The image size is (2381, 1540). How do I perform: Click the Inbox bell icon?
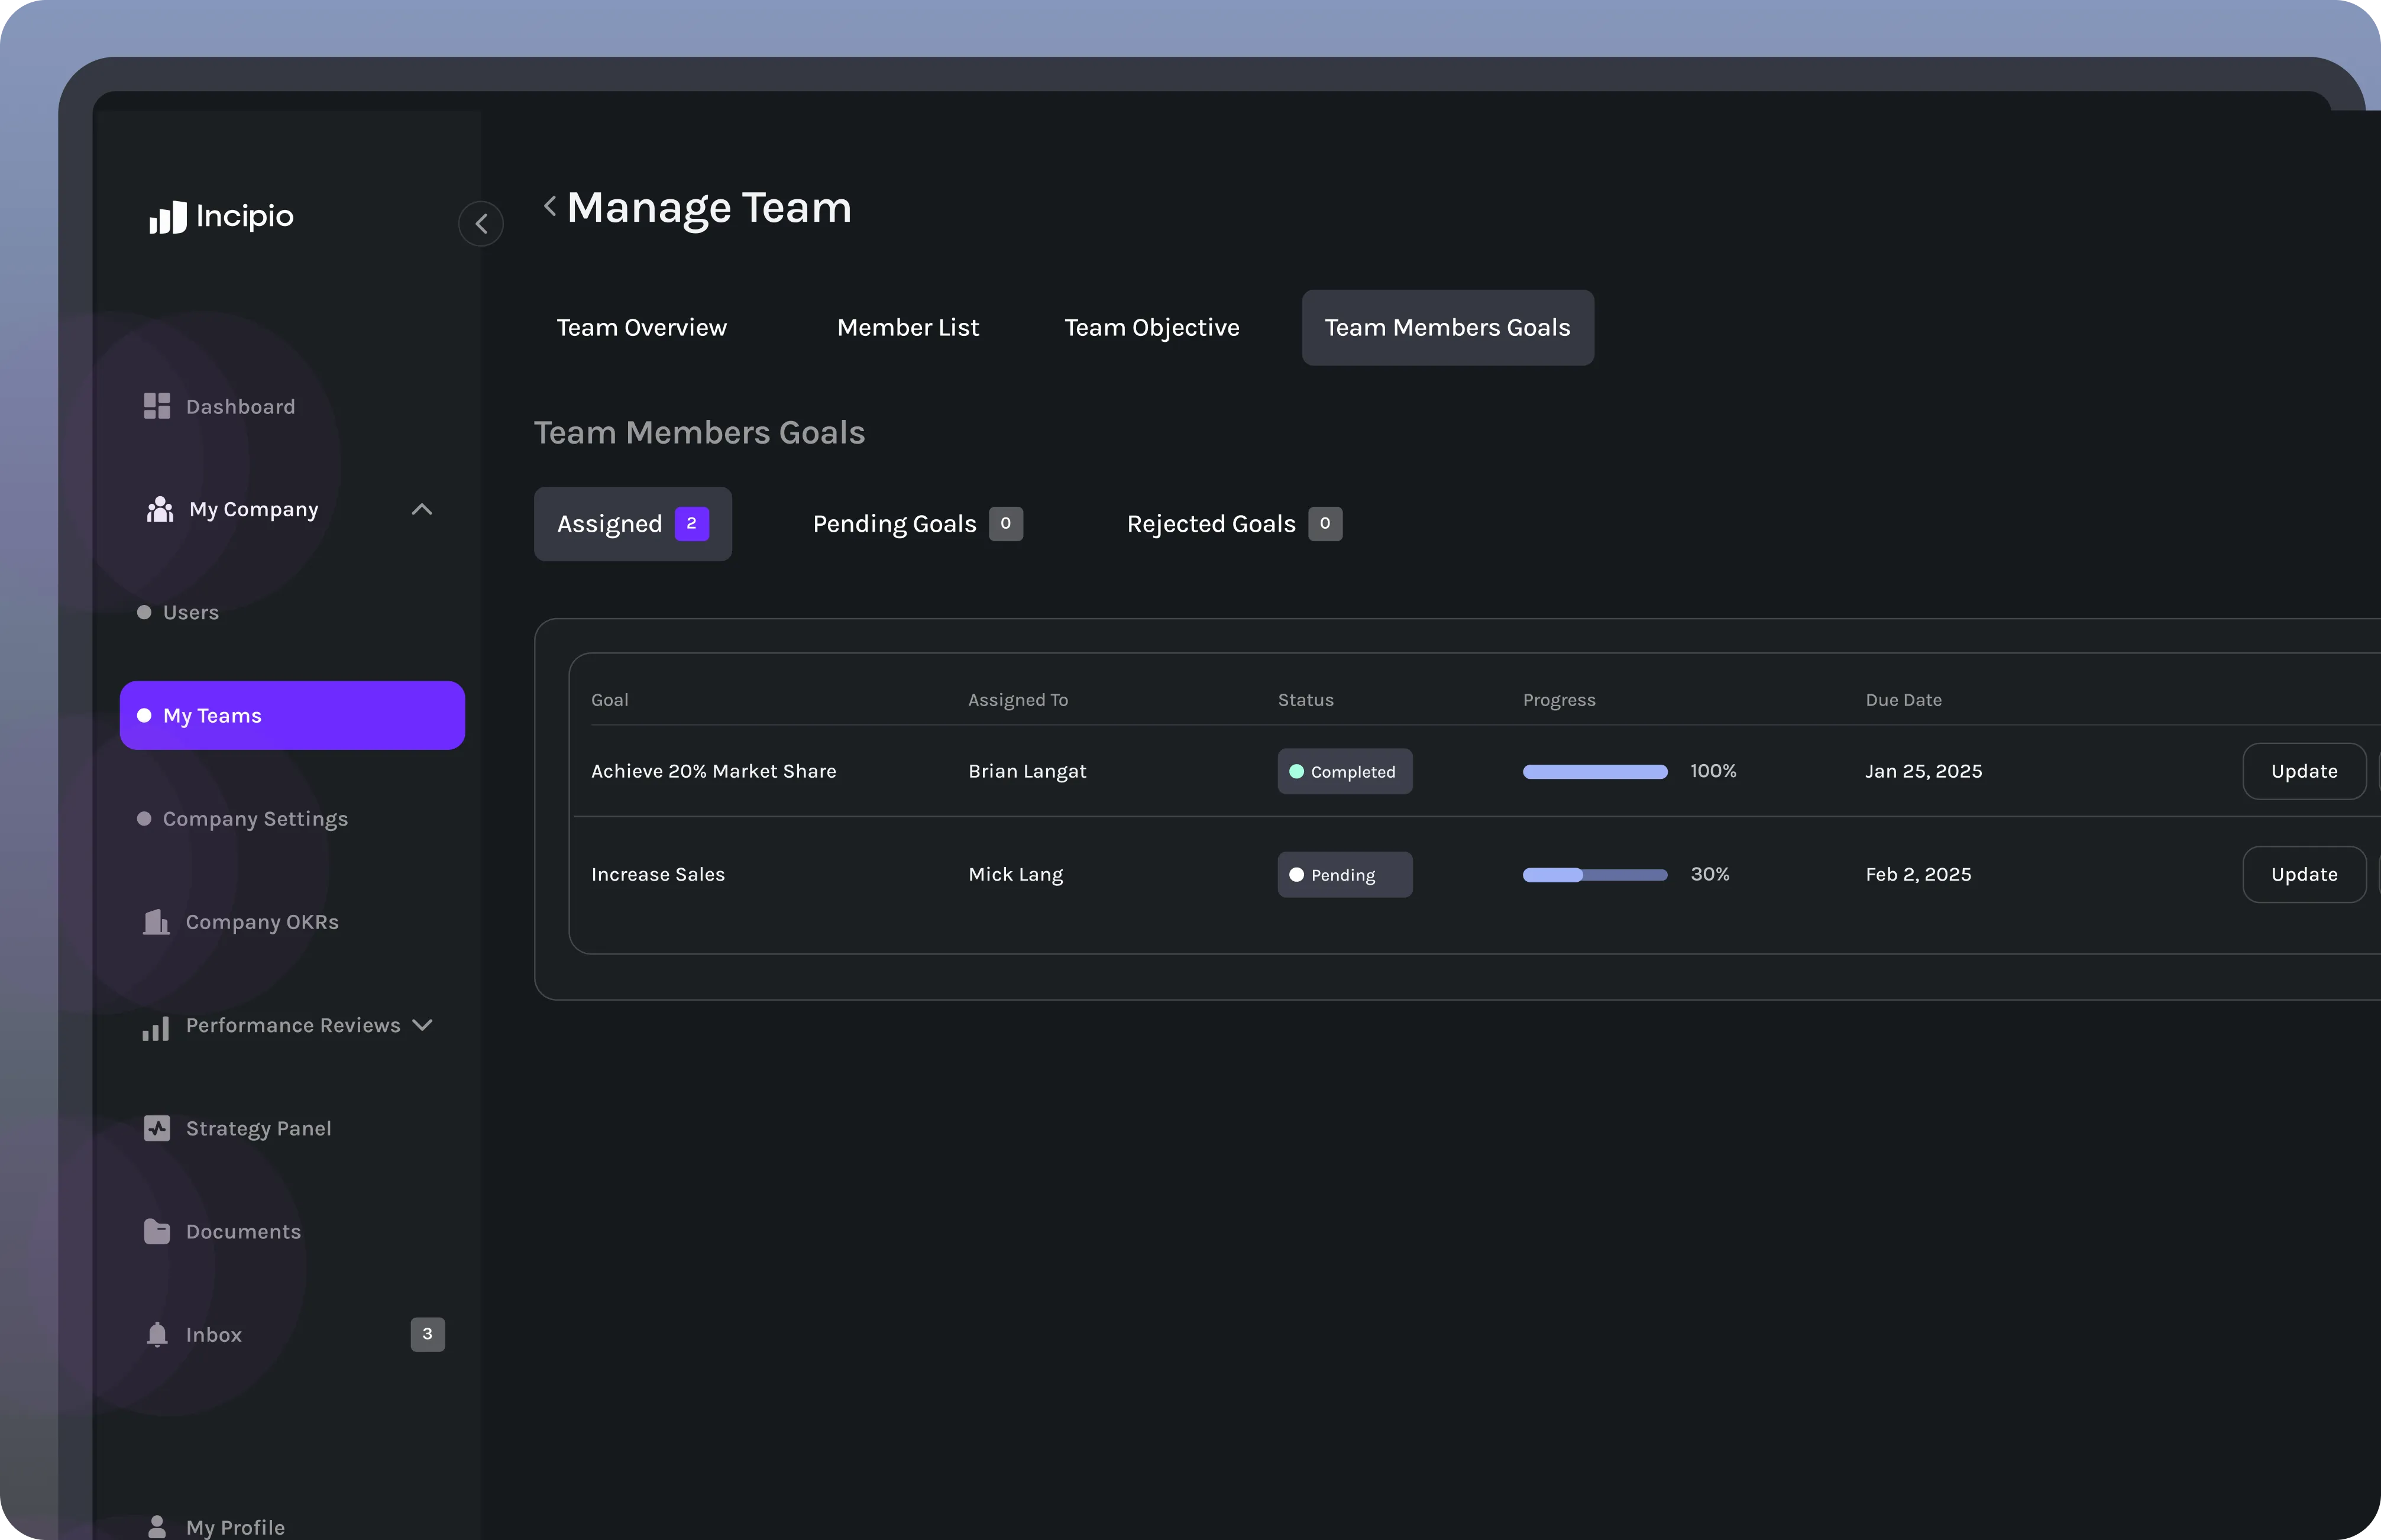157,1334
